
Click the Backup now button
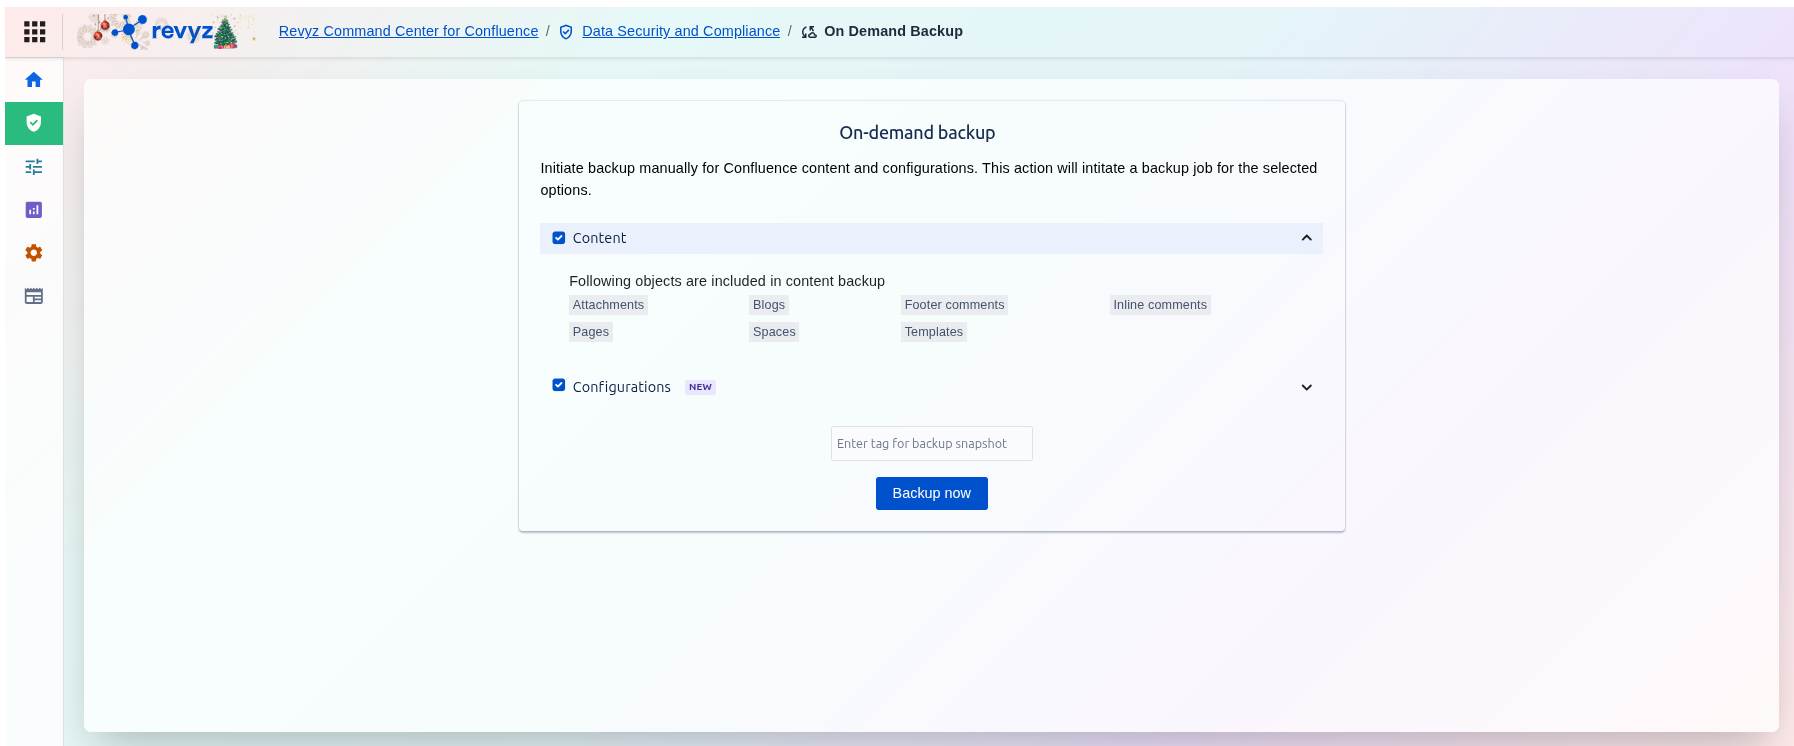coord(931,493)
